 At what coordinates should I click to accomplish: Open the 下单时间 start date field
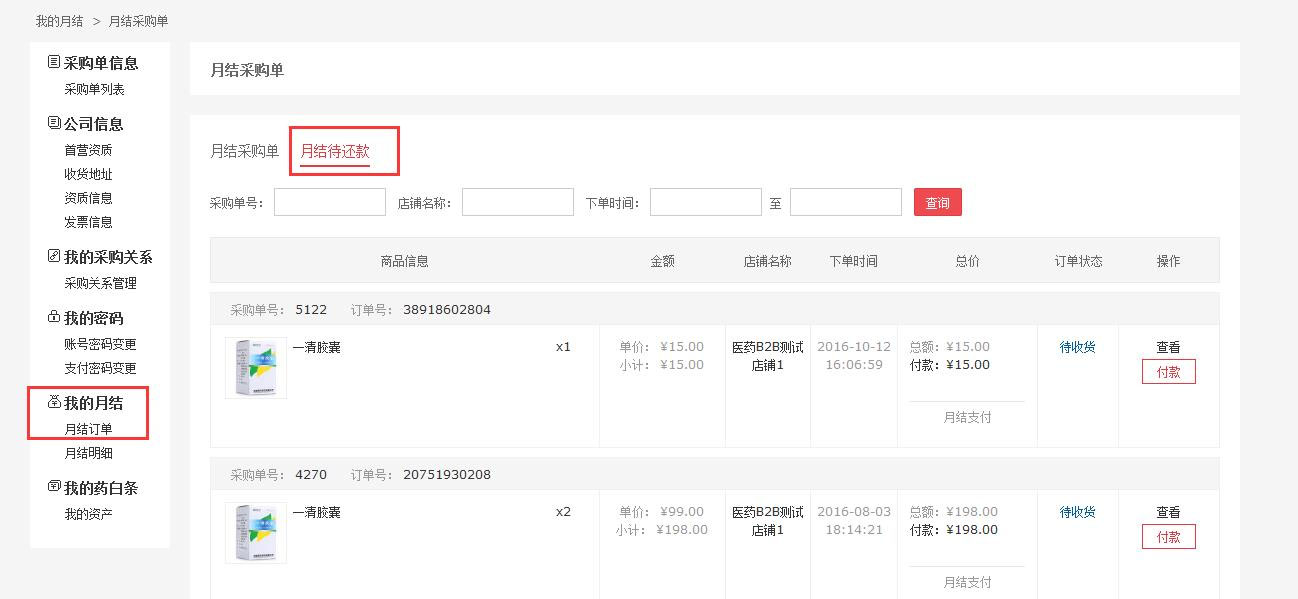pos(705,202)
